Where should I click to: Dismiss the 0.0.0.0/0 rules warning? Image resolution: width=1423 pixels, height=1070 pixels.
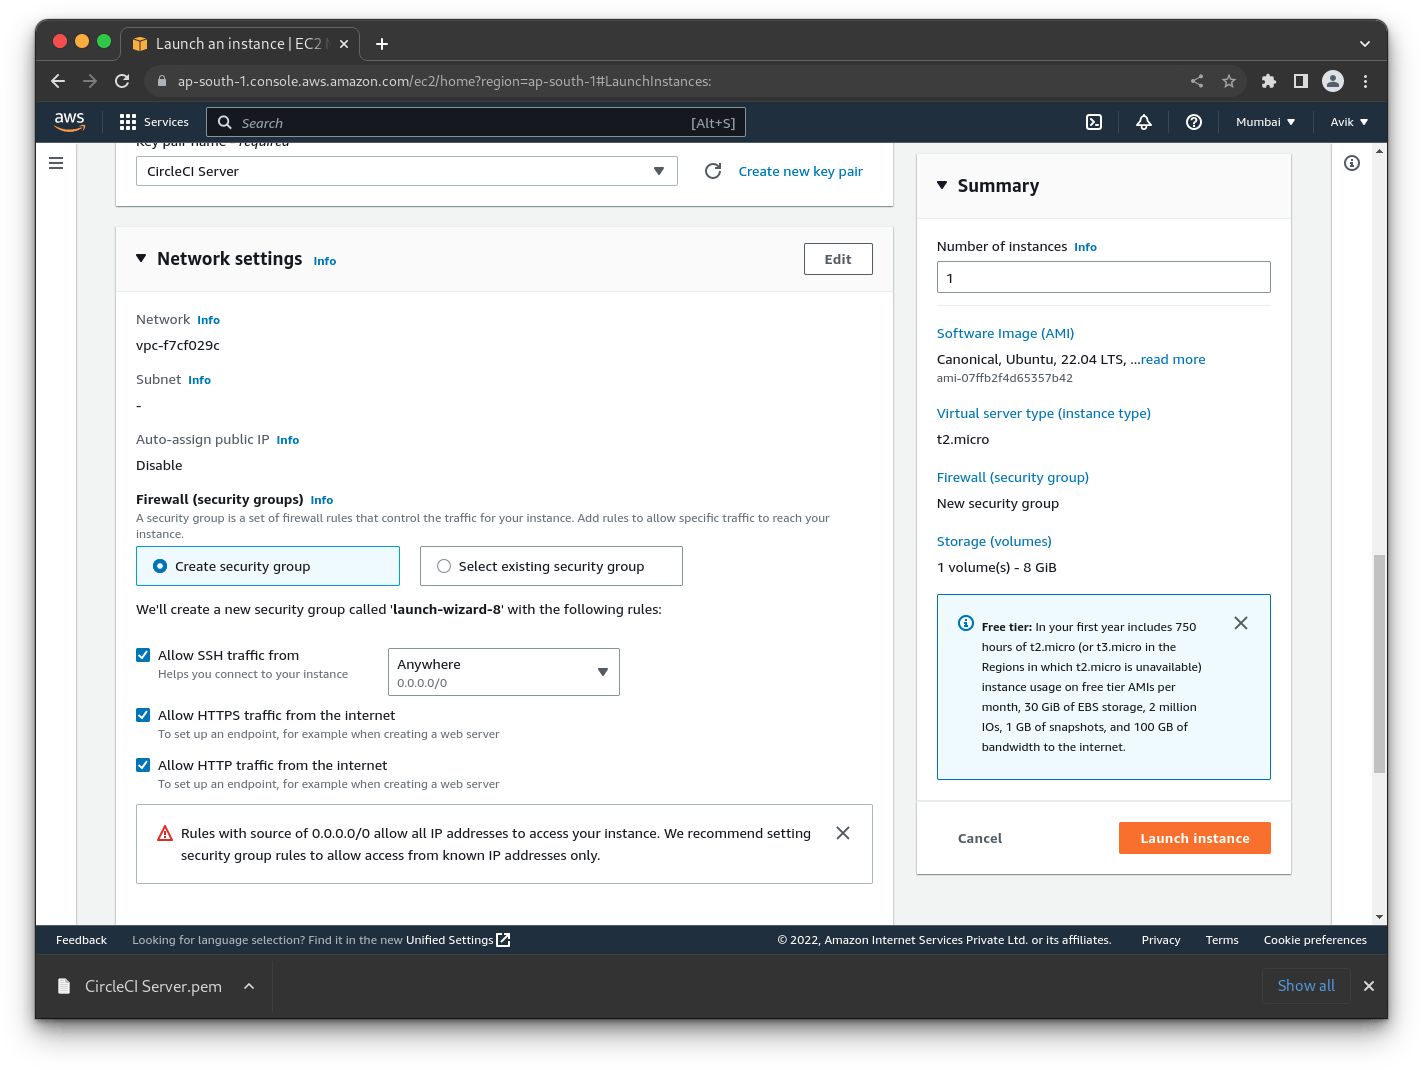coord(842,832)
